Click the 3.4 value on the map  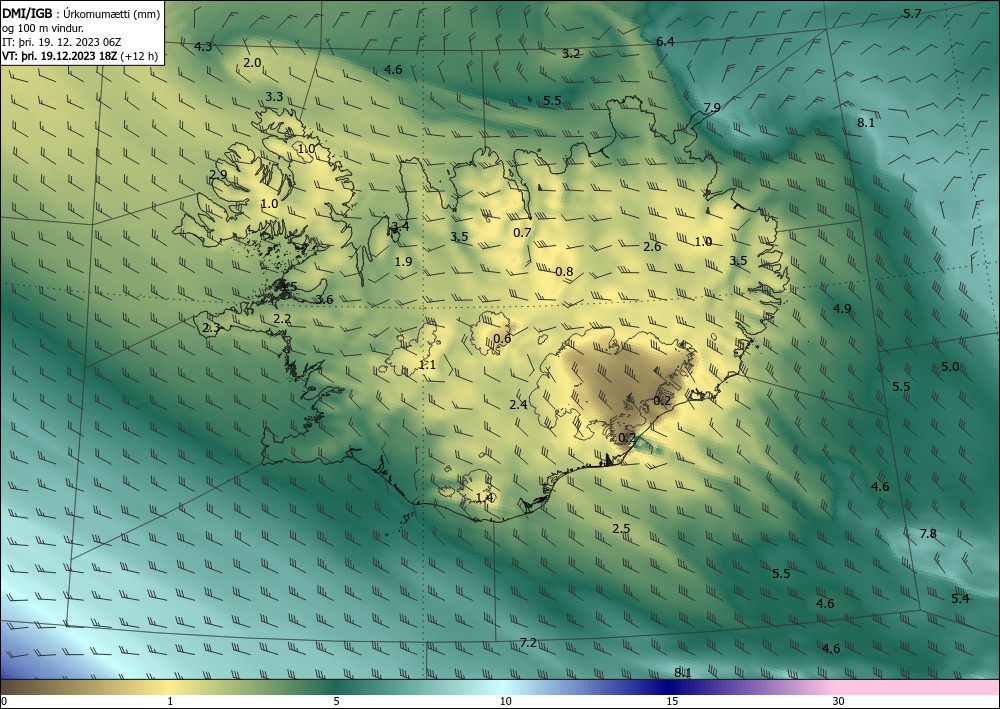401,226
